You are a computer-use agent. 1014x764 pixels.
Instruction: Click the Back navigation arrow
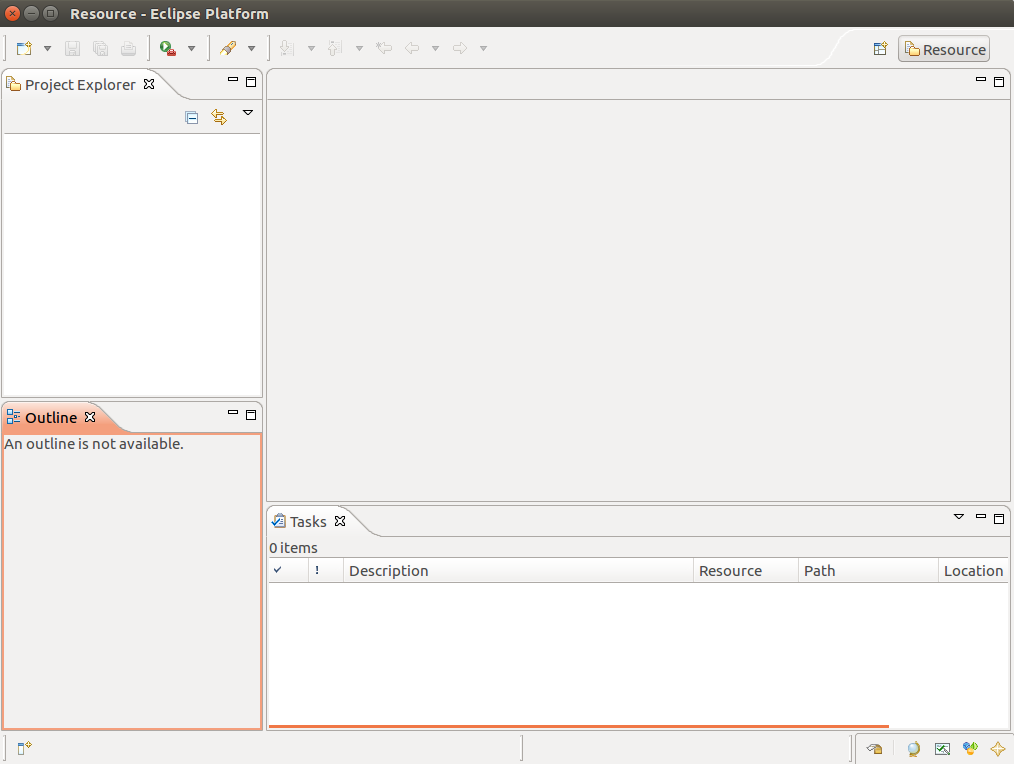coord(412,48)
